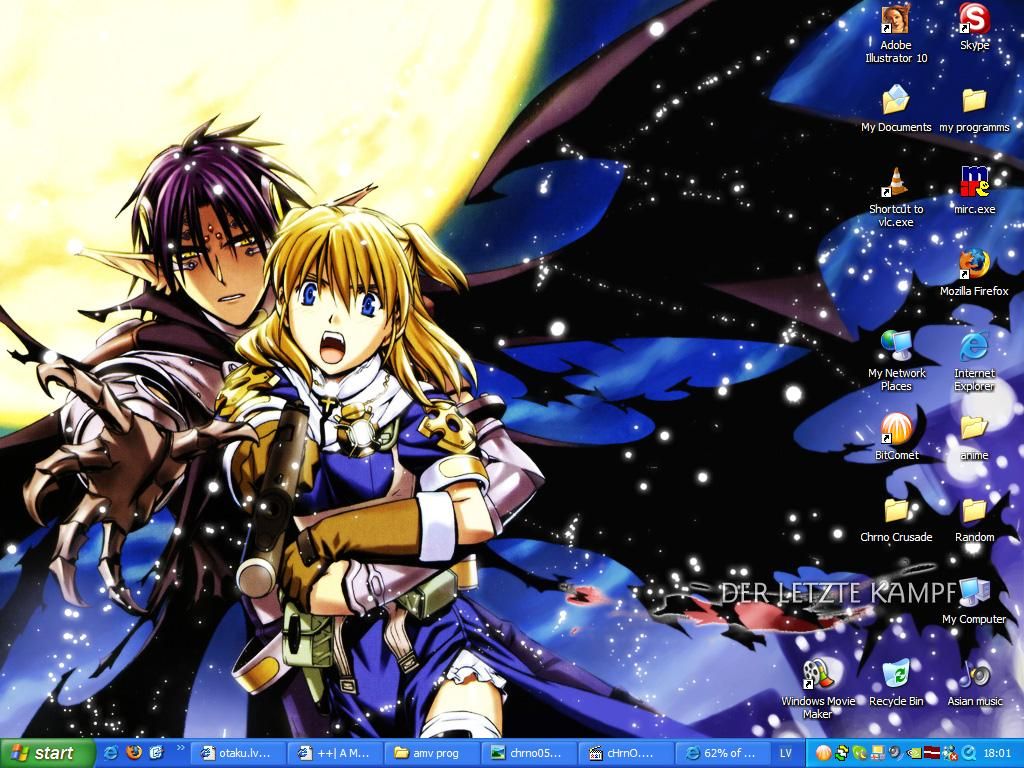This screenshot has width=1024, height=768.
Task: Open My Network Places on the desktop
Action: 897,361
